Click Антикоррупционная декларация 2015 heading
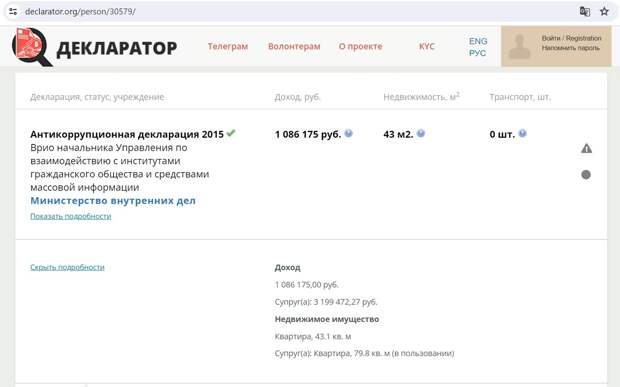This screenshot has width=620, height=387. [127, 134]
